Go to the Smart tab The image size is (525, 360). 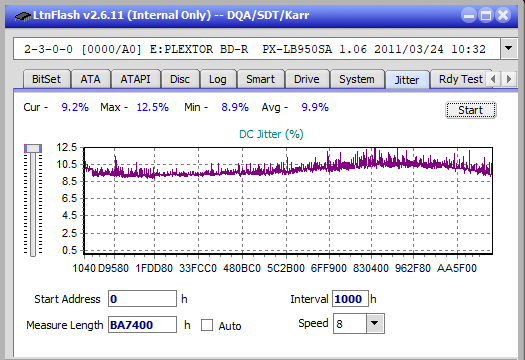(x=260, y=79)
